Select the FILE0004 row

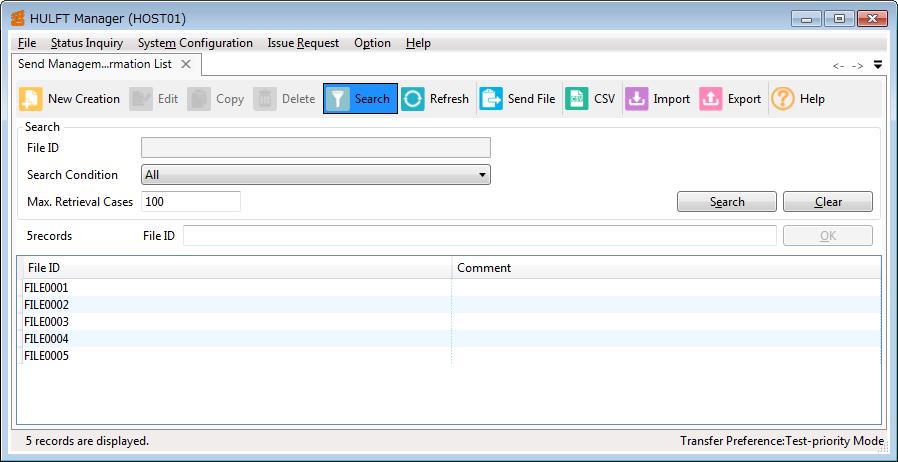click(x=450, y=339)
